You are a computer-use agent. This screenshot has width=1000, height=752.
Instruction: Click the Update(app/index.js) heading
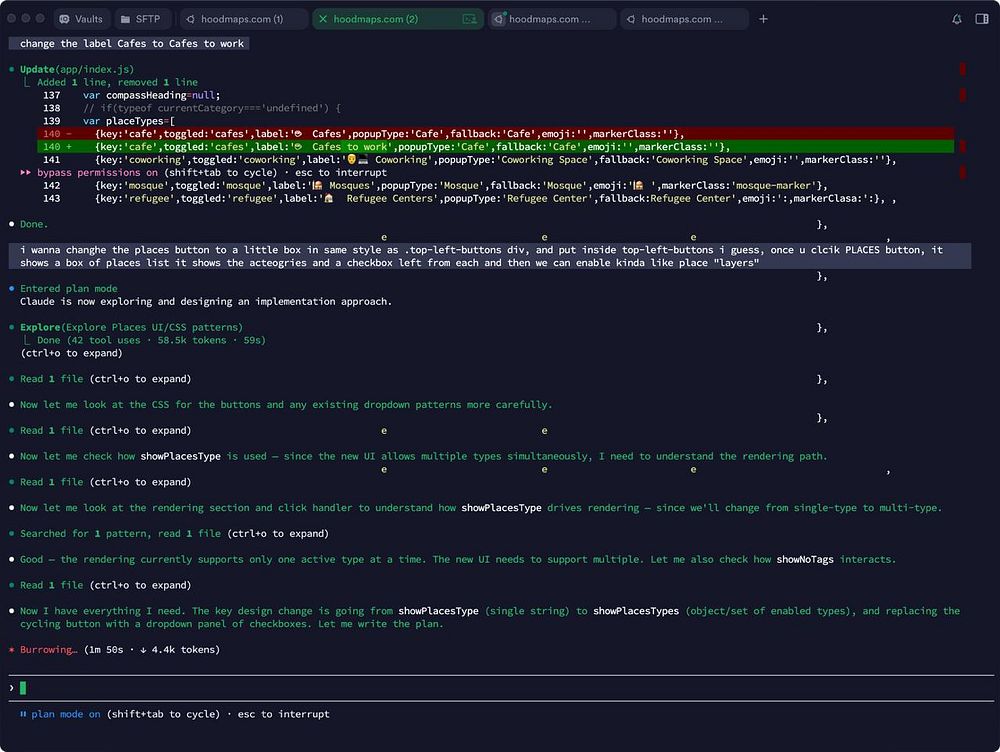pyautogui.click(x=76, y=69)
